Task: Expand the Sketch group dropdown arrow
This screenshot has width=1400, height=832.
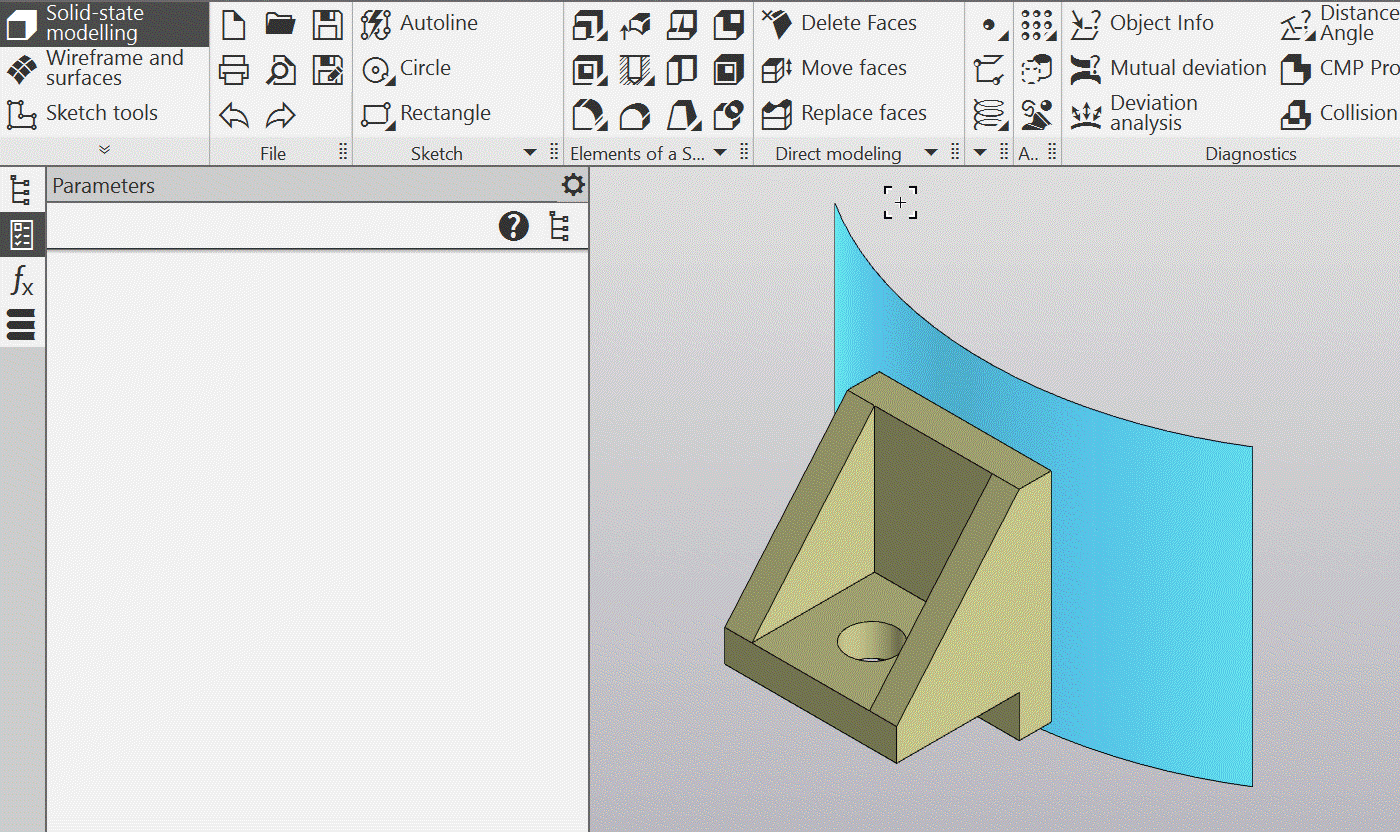Action: (x=530, y=153)
